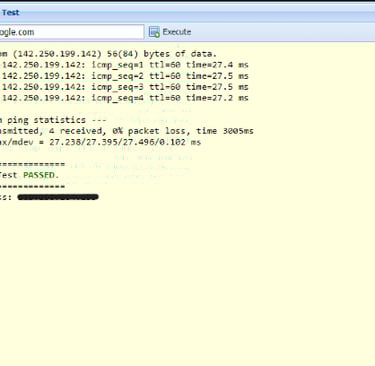Click the 'ping statistics ---' line
The height and width of the screenshot is (366, 375).
click(53, 120)
